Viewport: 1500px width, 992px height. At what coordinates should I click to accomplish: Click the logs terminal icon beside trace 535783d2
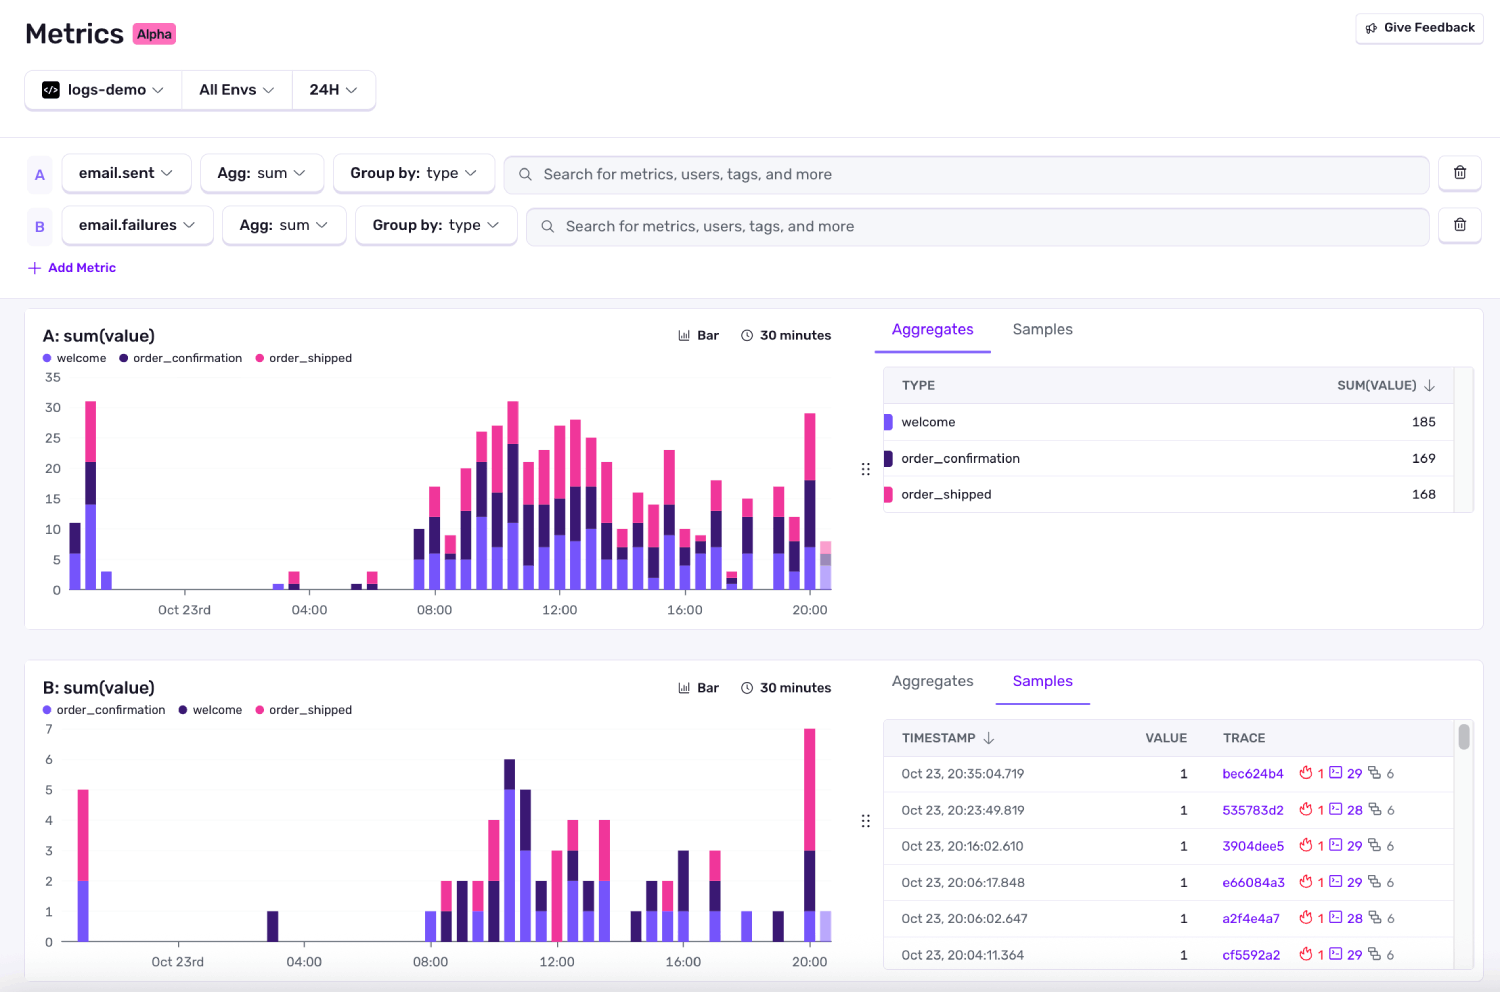pyautogui.click(x=1336, y=810)
